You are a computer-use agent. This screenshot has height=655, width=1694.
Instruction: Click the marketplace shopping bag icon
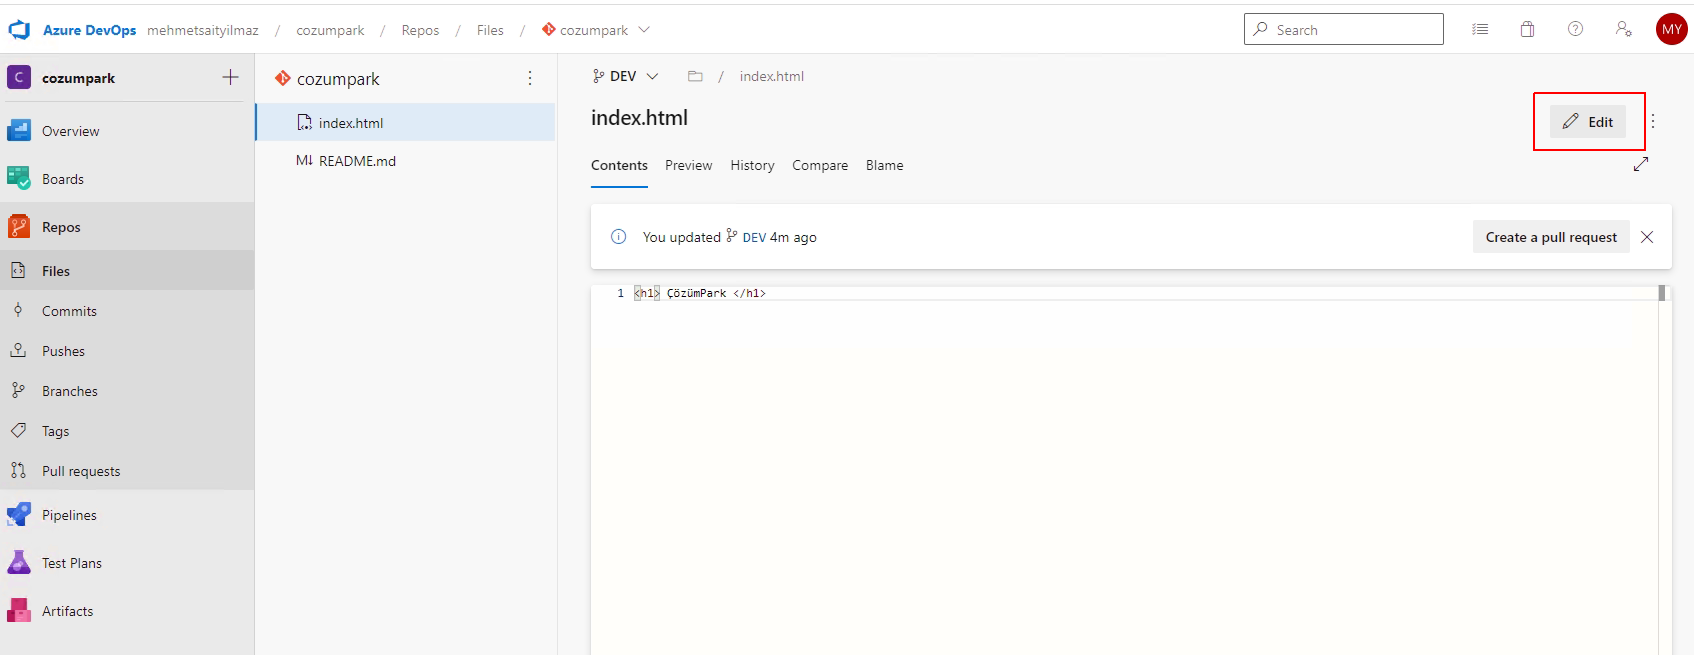click(1527, 29)
